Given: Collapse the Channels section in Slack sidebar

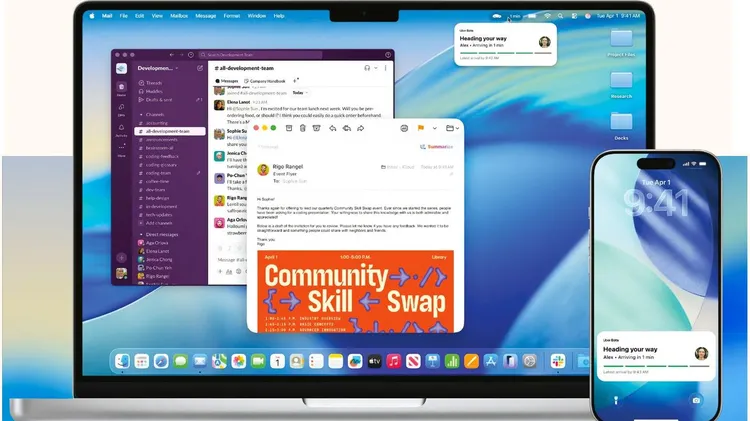Looking at the screenshot, I should click(140, 112).
